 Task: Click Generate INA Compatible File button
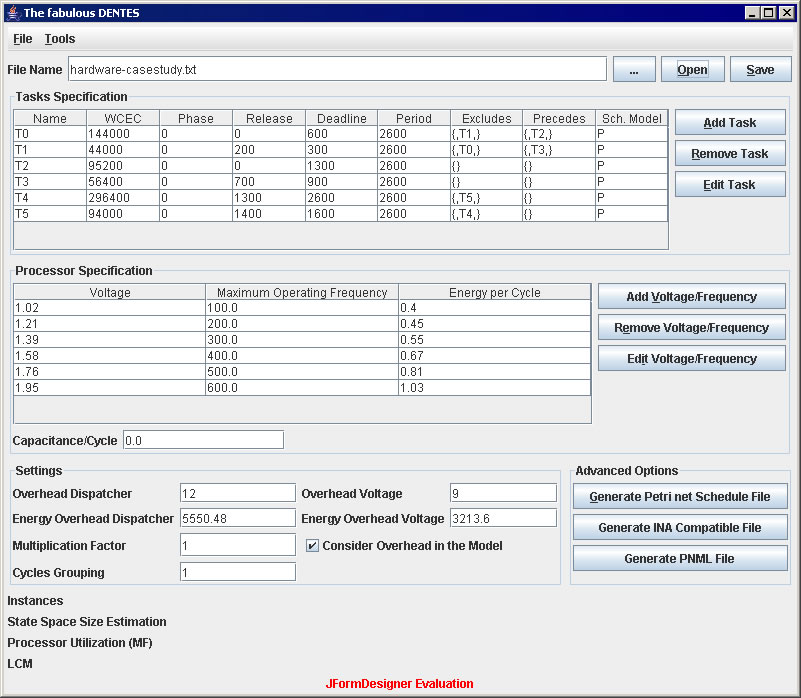[x=680, y=527]
